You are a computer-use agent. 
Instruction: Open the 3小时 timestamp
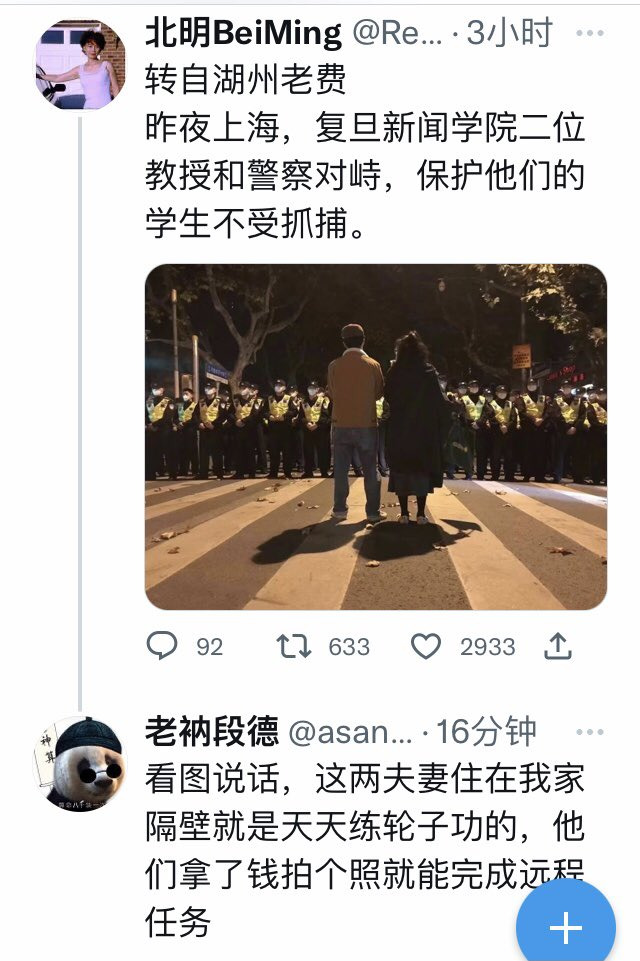coord(509,32)
